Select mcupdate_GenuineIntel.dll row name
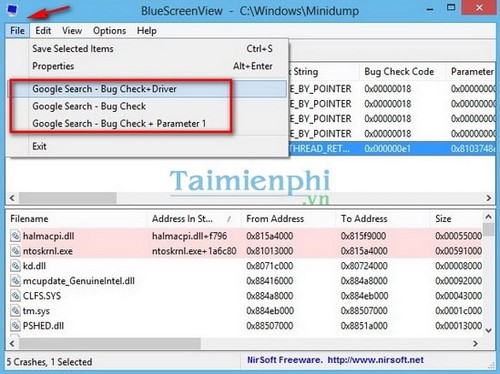 pyautogui.click(x=79, y=281)
